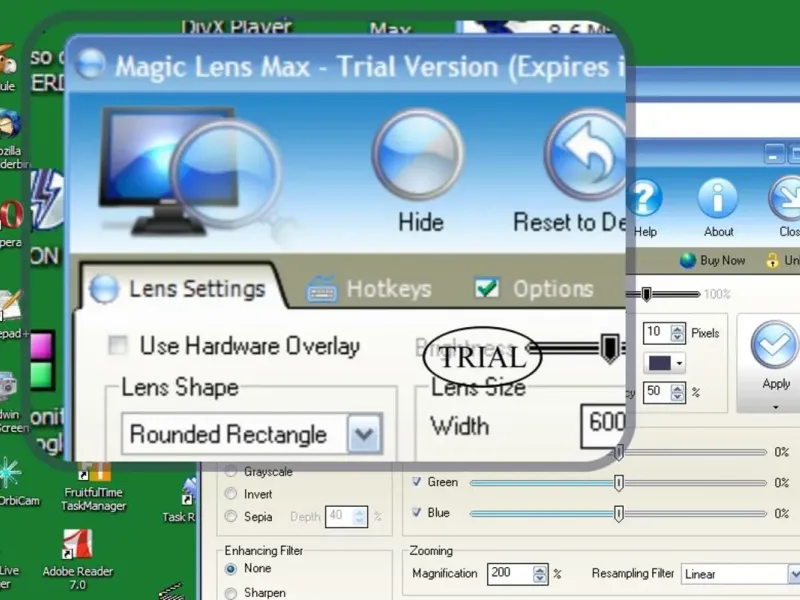Click the 100% slider handle

point(646,294)
